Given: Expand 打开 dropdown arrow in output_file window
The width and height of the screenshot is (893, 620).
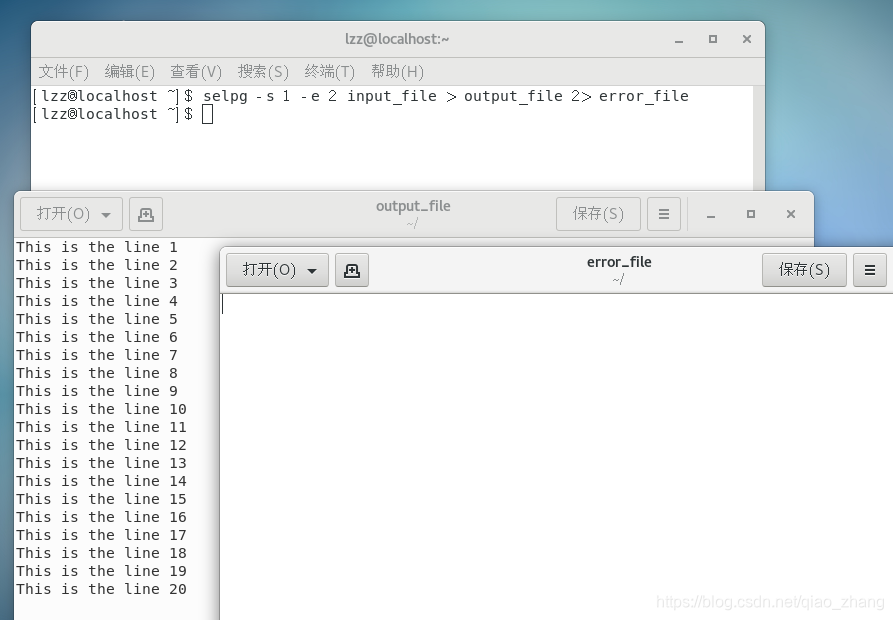Looking at the screenshot, I should [x=106, y=215].
